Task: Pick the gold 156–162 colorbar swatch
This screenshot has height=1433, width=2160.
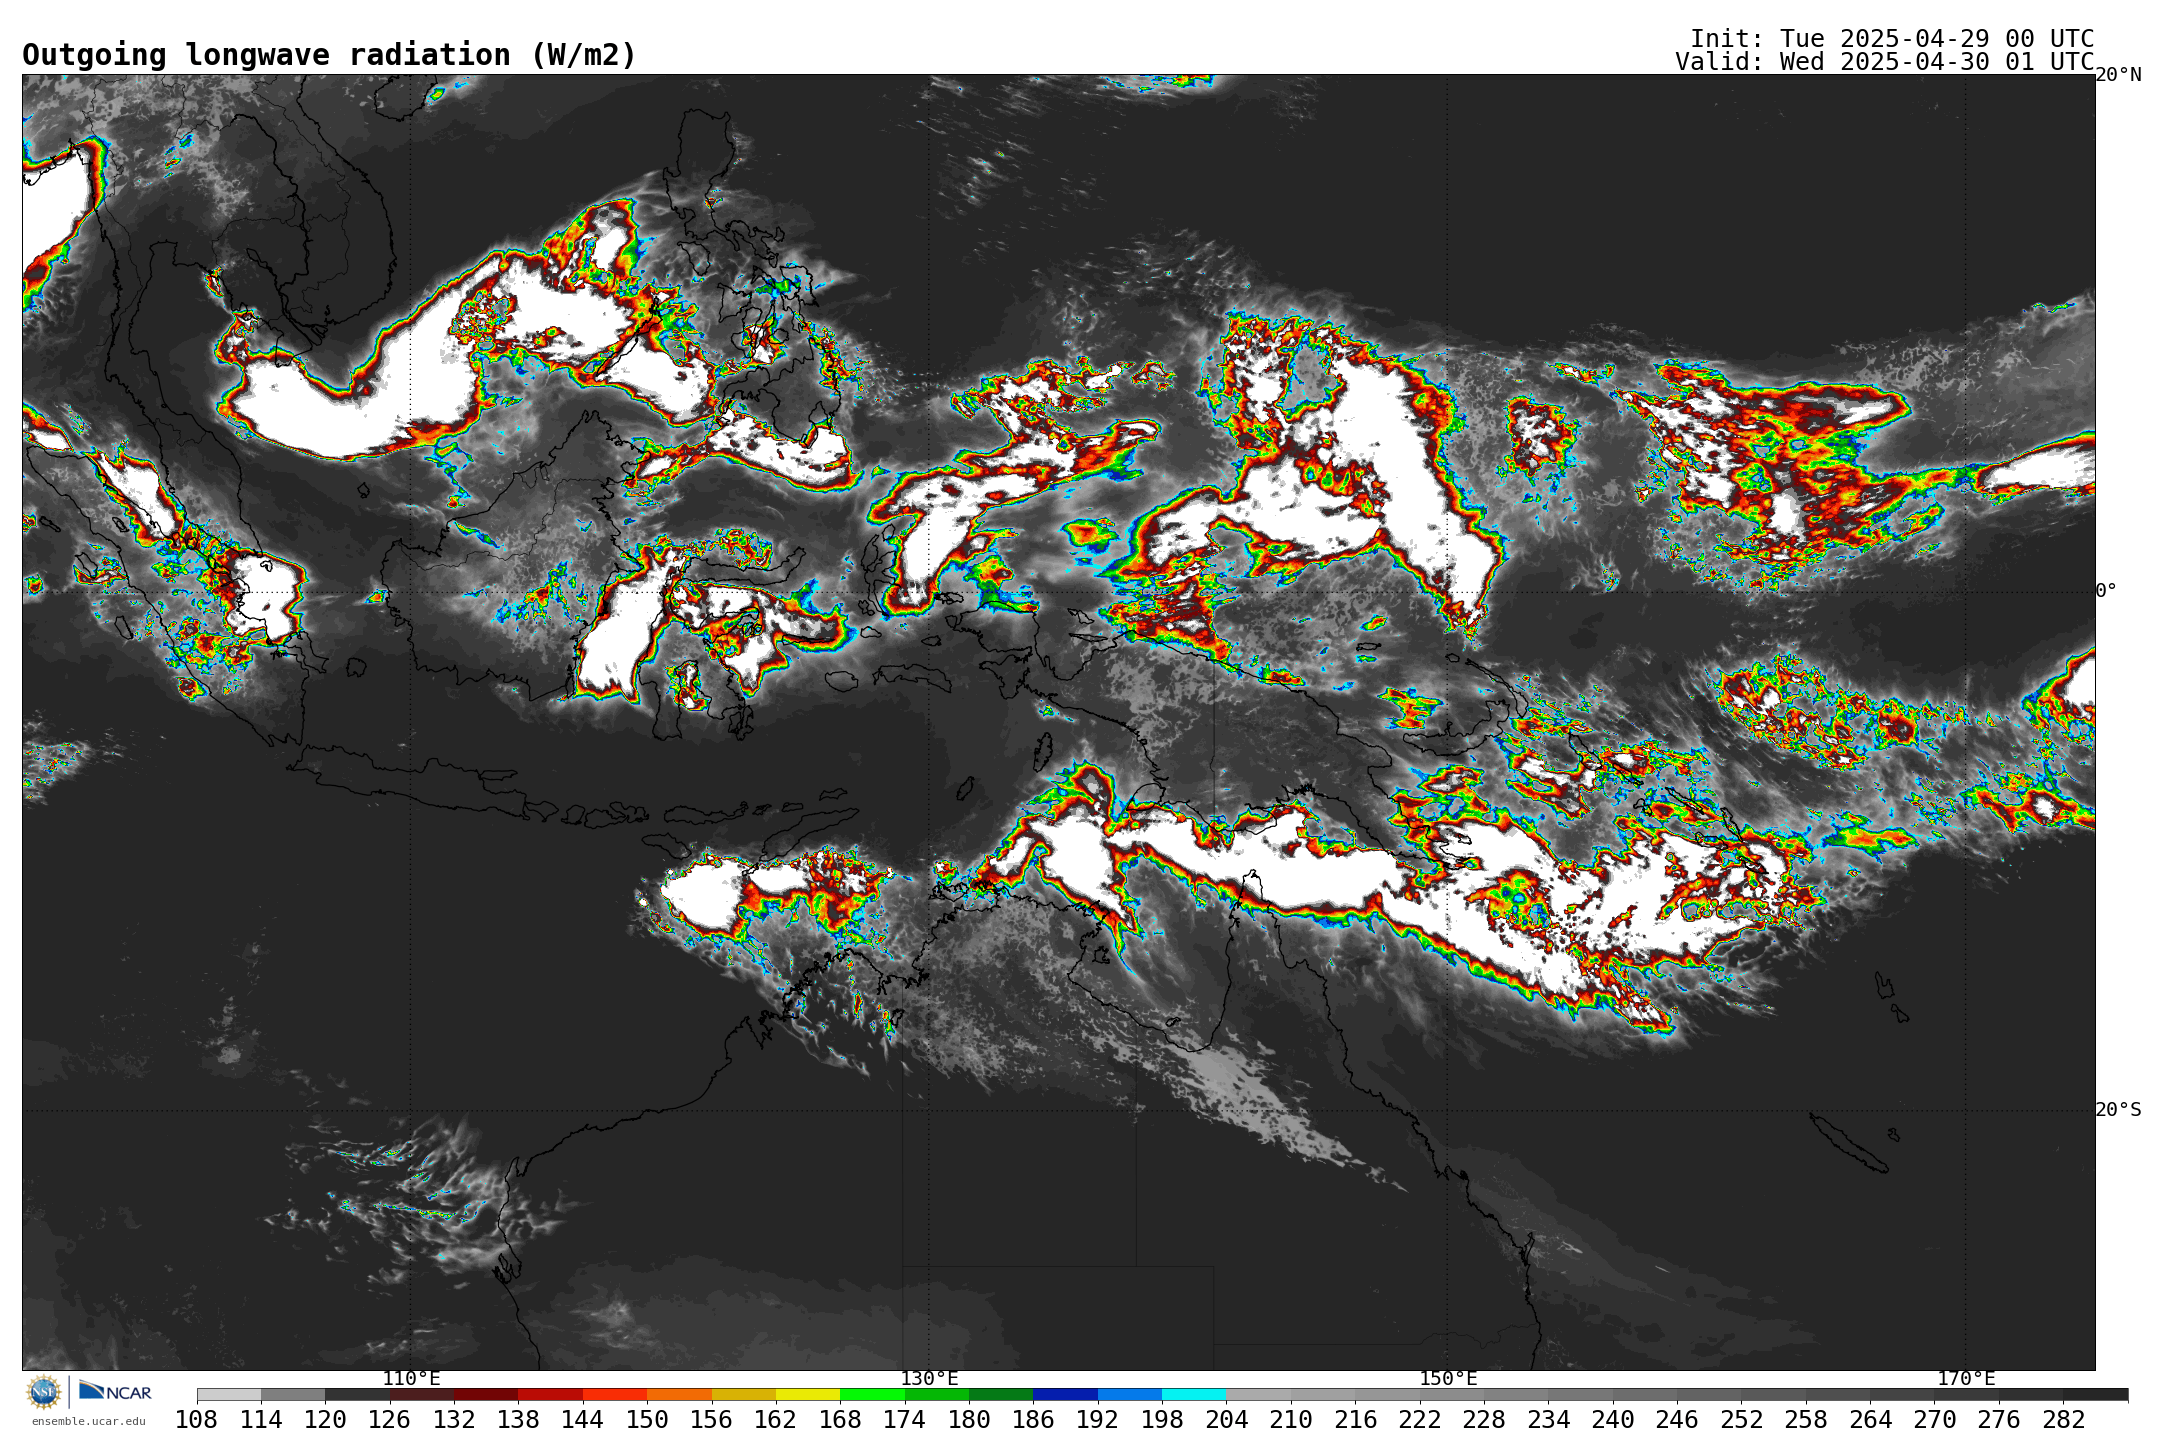Action: tap(744, 1394)
